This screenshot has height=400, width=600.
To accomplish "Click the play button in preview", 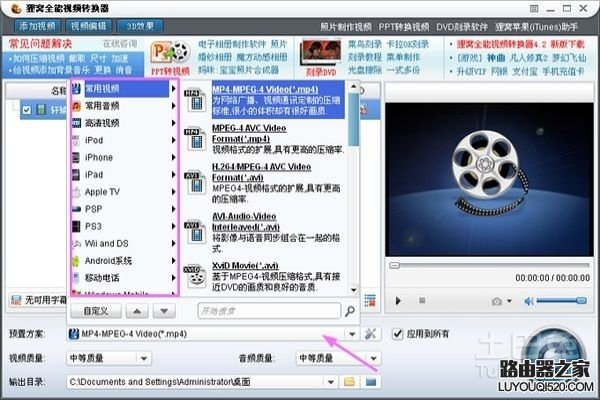I will pyautogui.click(x=398, y=301).
